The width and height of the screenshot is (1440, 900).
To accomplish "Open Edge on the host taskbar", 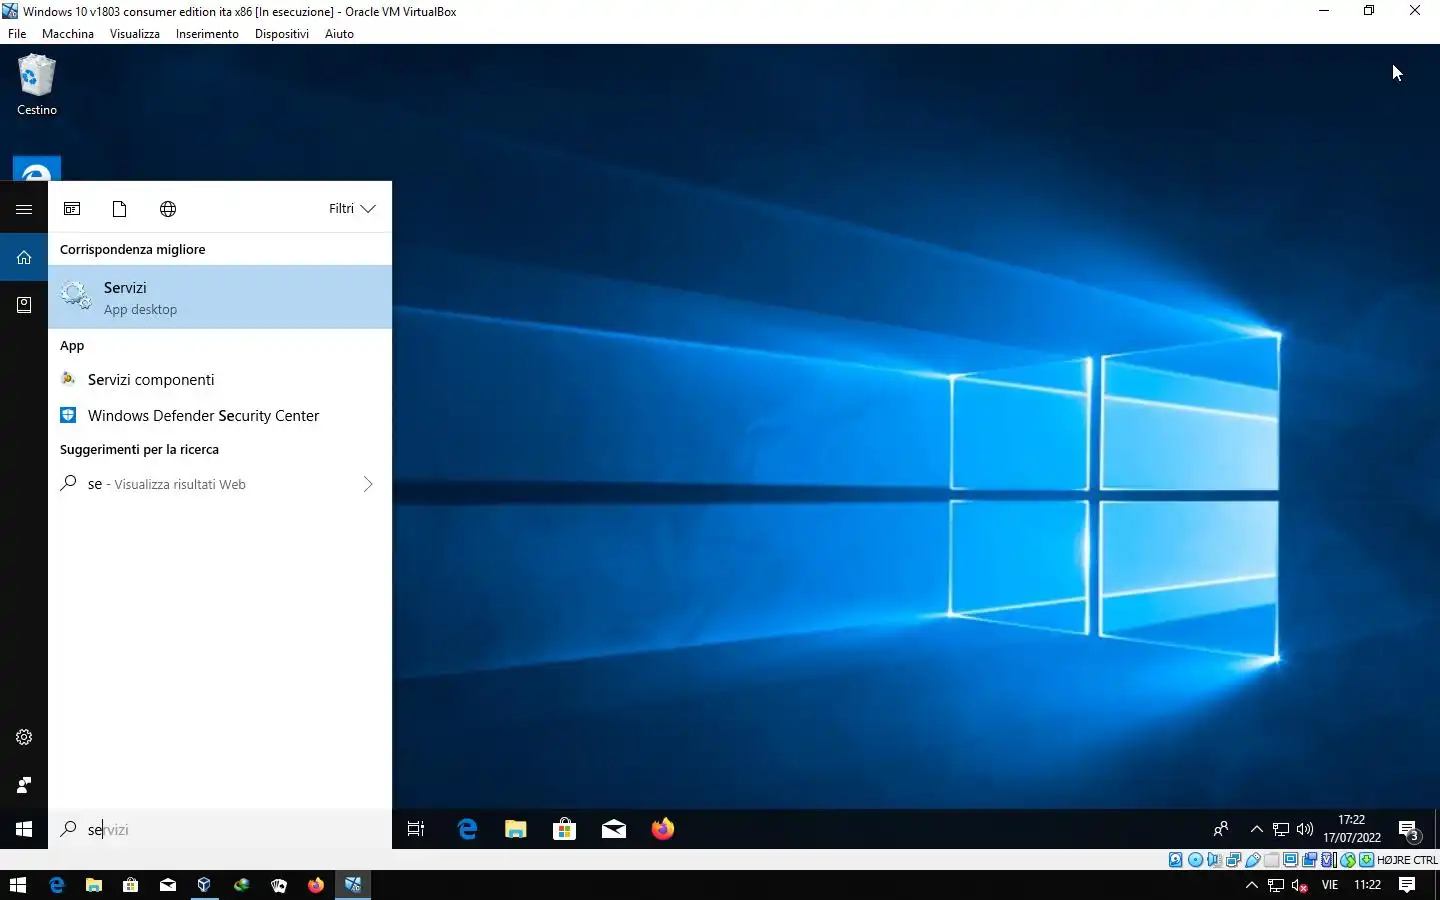I will pos(56,885).
